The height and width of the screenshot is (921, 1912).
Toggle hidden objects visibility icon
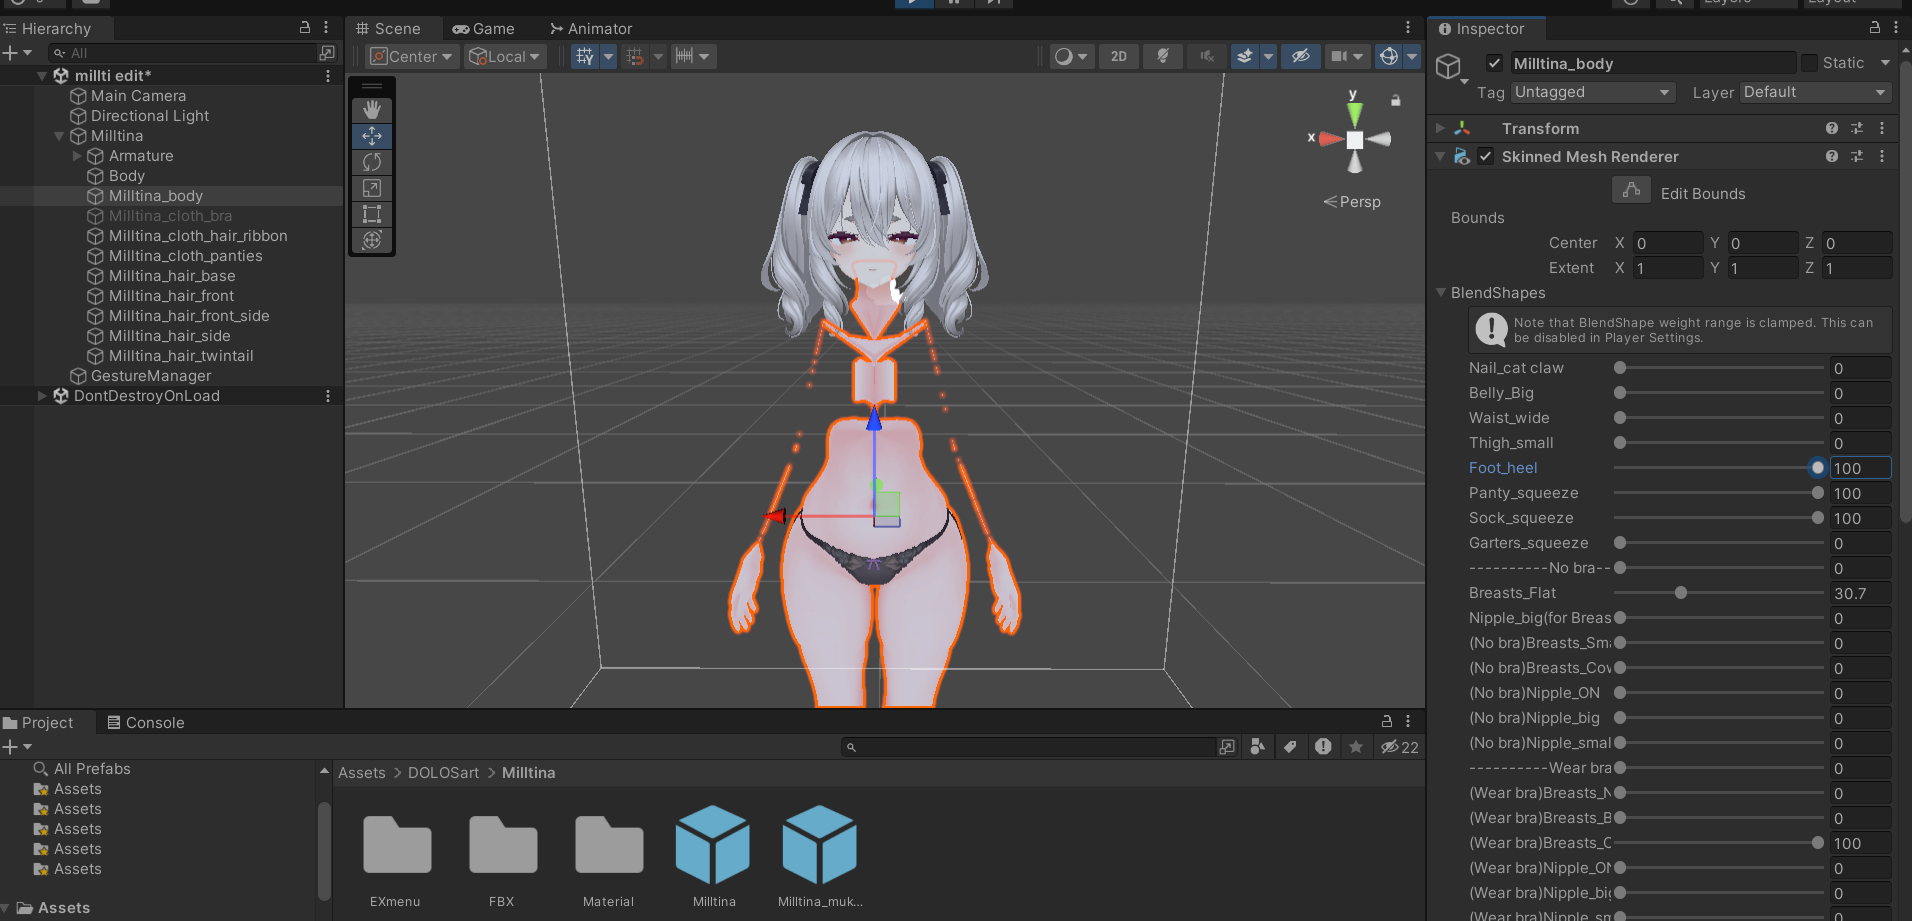click(x=1300, y=56)
